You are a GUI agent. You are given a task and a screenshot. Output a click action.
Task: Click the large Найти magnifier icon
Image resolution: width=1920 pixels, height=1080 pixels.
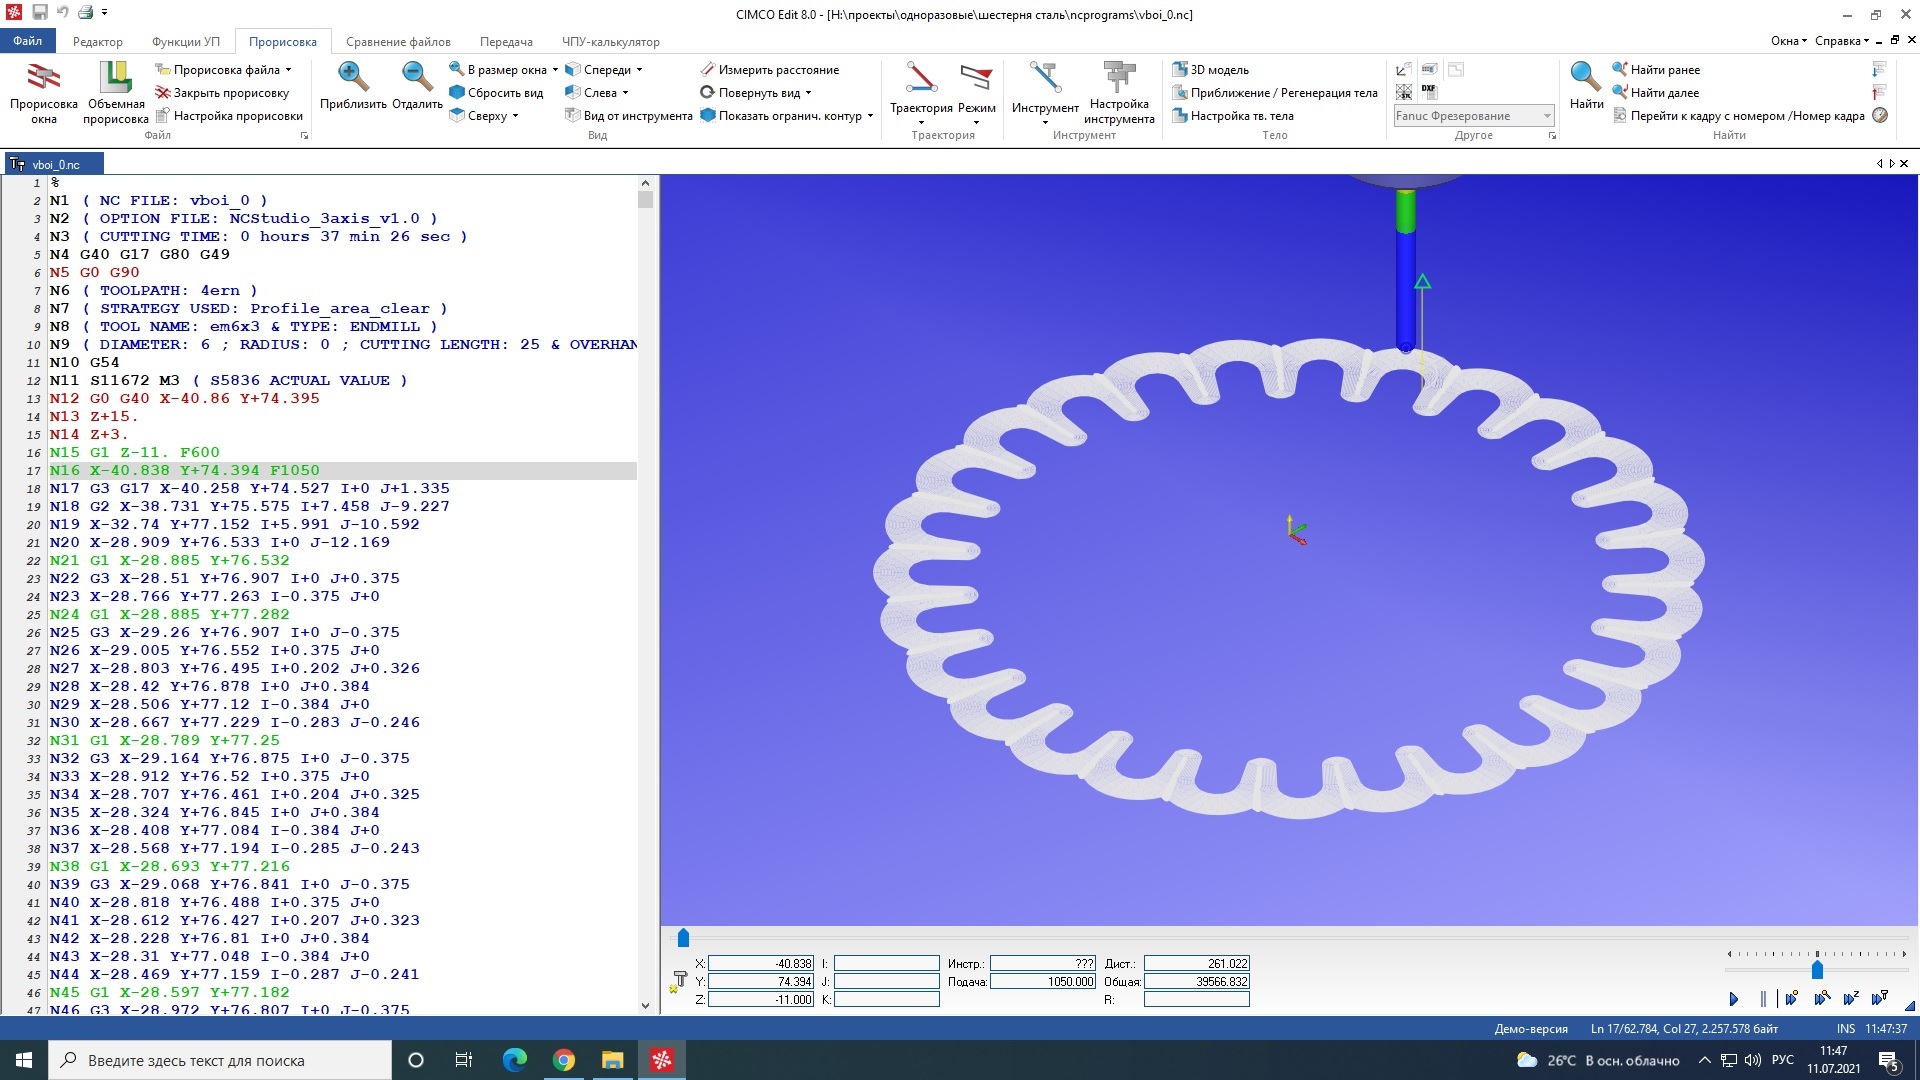[x=1586, y=77]
